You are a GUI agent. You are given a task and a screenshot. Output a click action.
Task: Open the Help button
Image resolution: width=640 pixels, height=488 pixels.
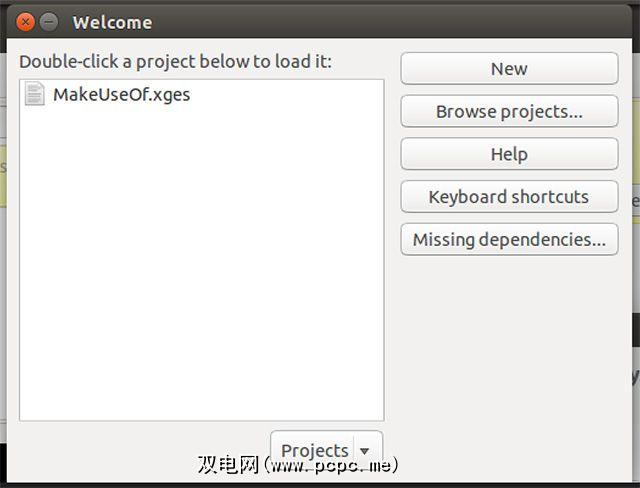click(x=509, y=154)
